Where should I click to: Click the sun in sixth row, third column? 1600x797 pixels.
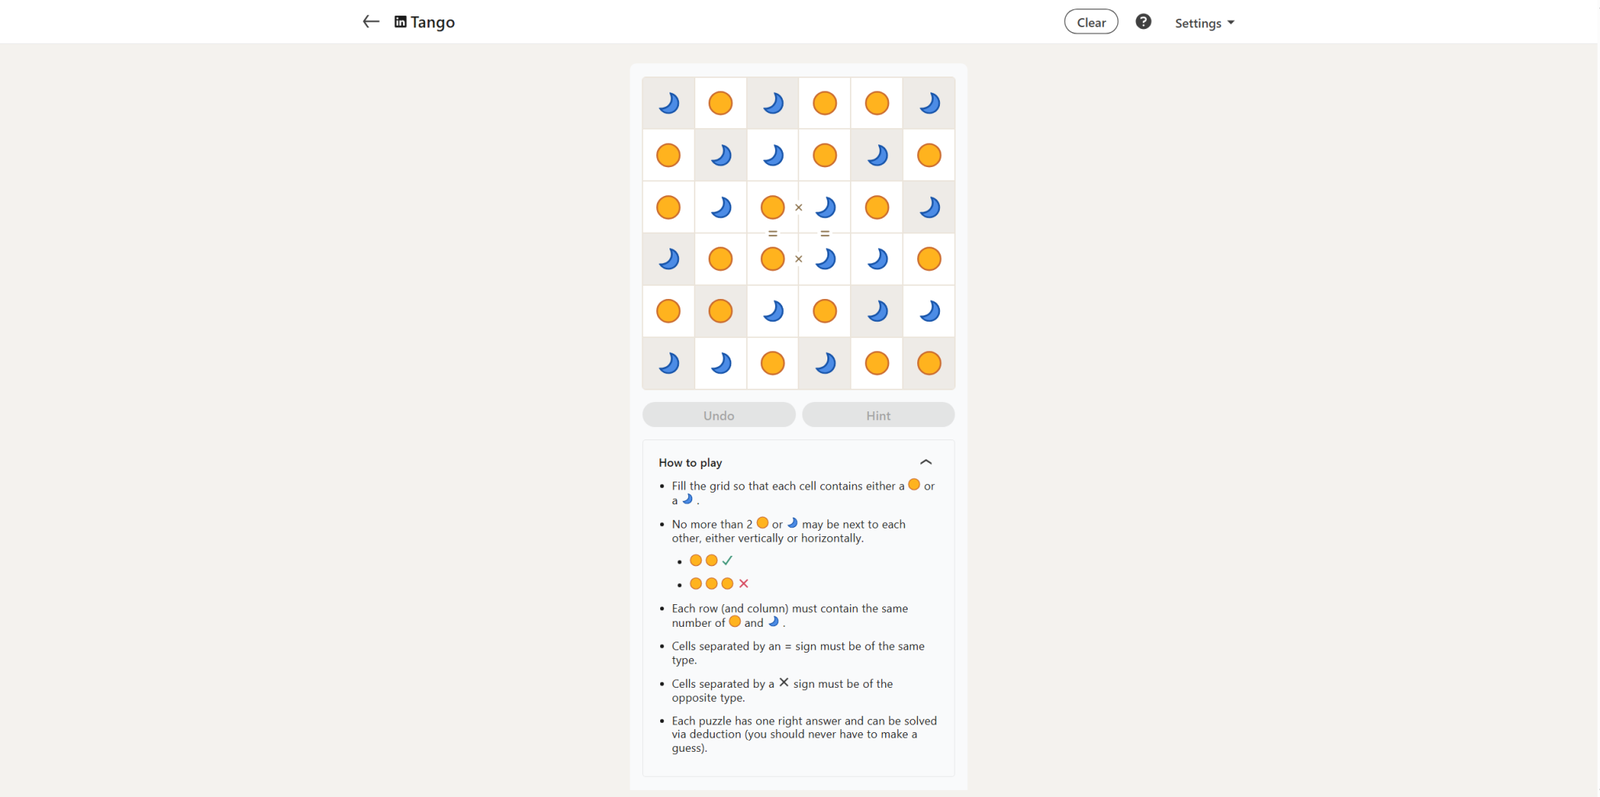pyautogui.click(x=773, y=363)
